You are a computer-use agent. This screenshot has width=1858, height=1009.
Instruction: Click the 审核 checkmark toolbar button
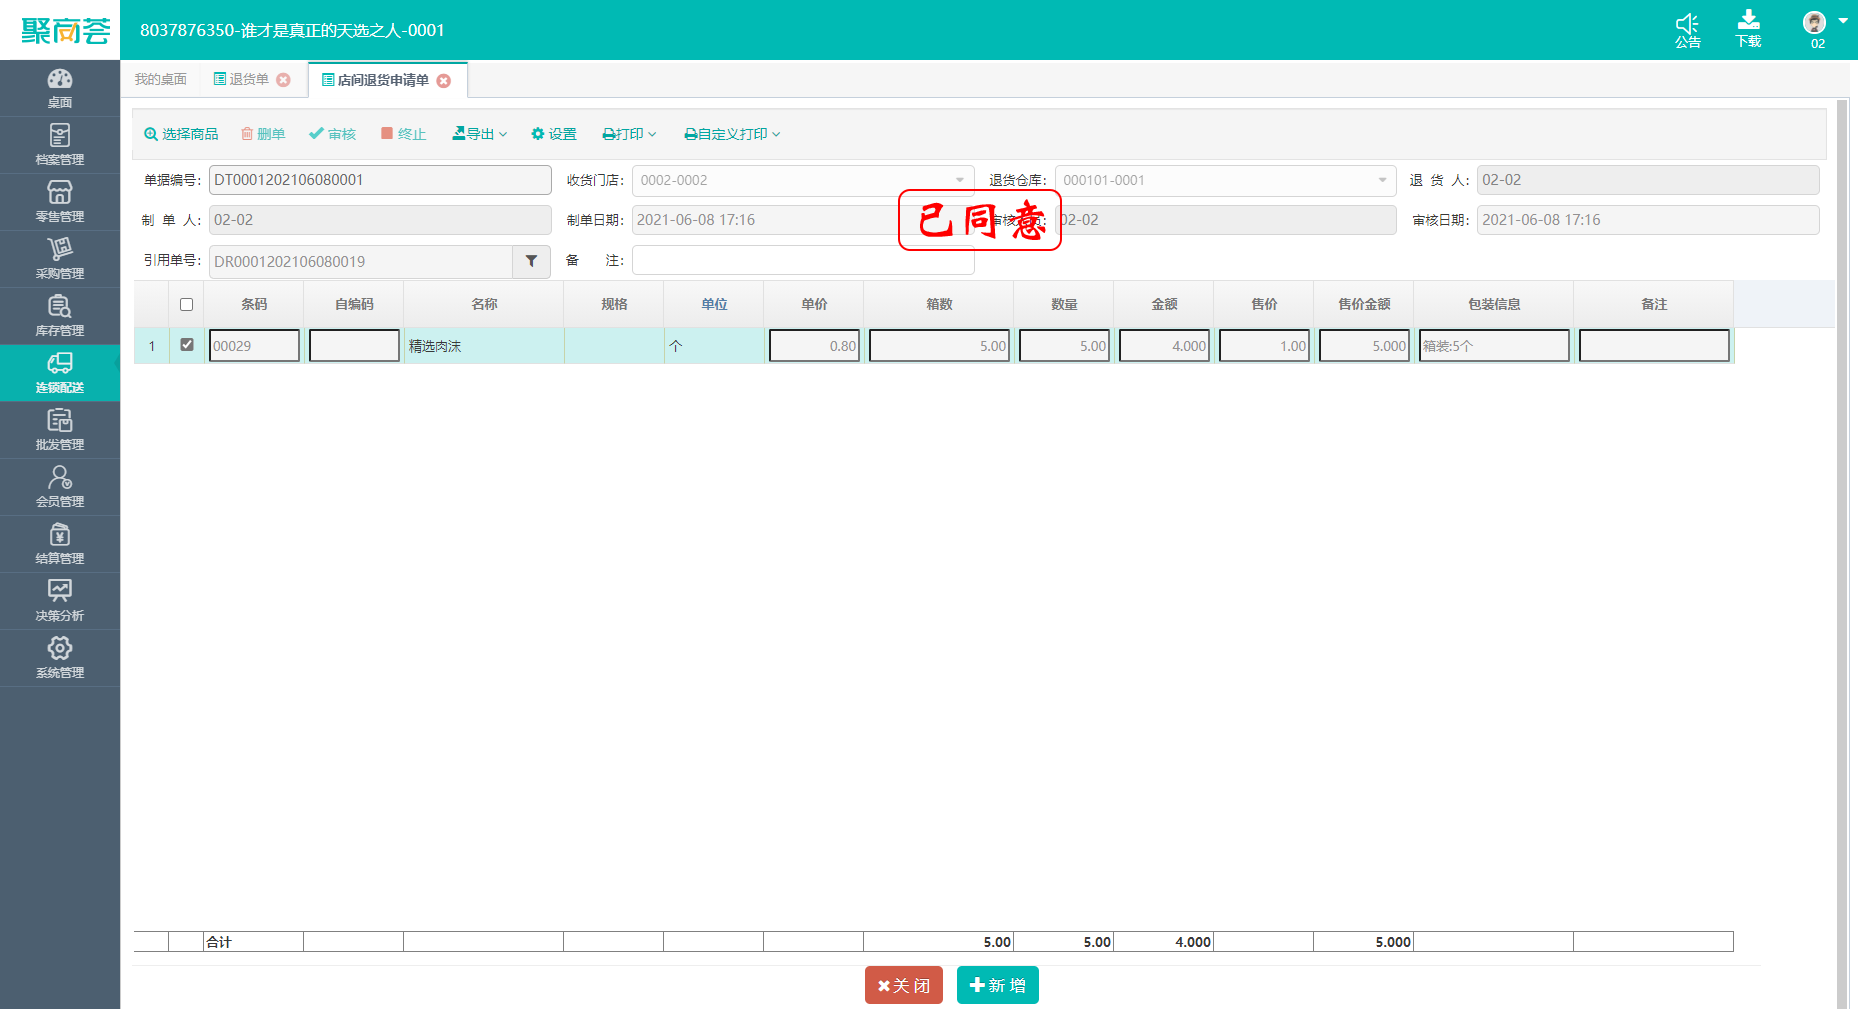point(333,134)
